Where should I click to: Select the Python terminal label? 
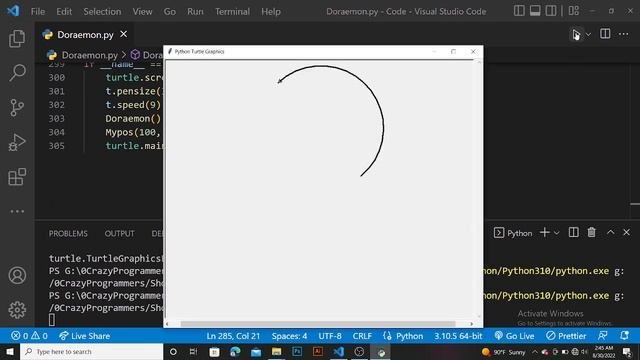tap(513, 233)
